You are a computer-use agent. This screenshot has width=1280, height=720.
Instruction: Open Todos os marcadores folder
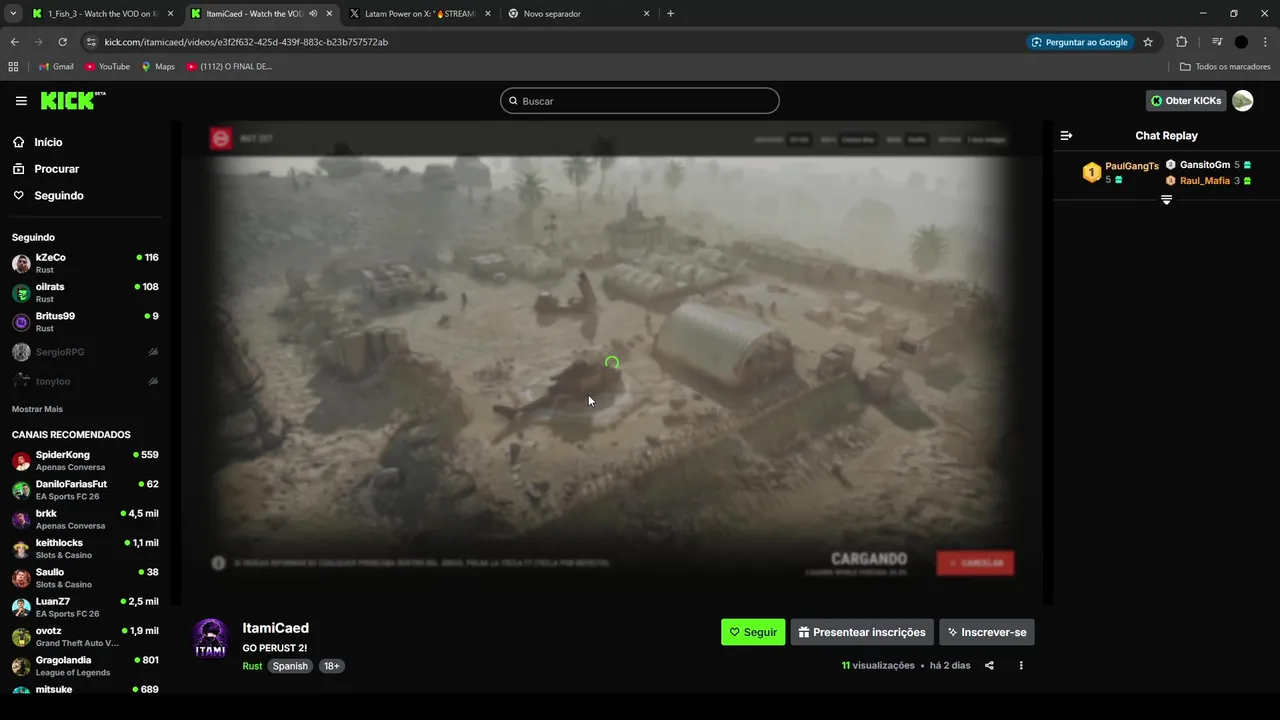coord(1225,67)
